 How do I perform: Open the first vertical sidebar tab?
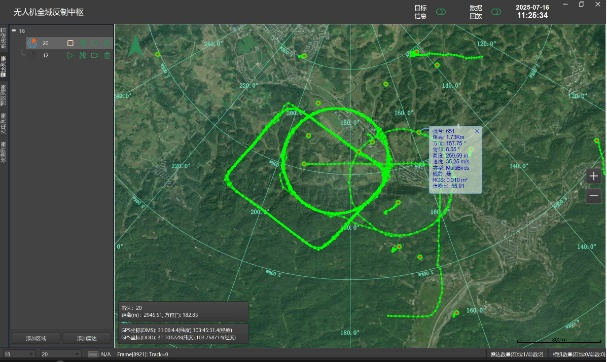pyautogui.click(x=3, y=38)
